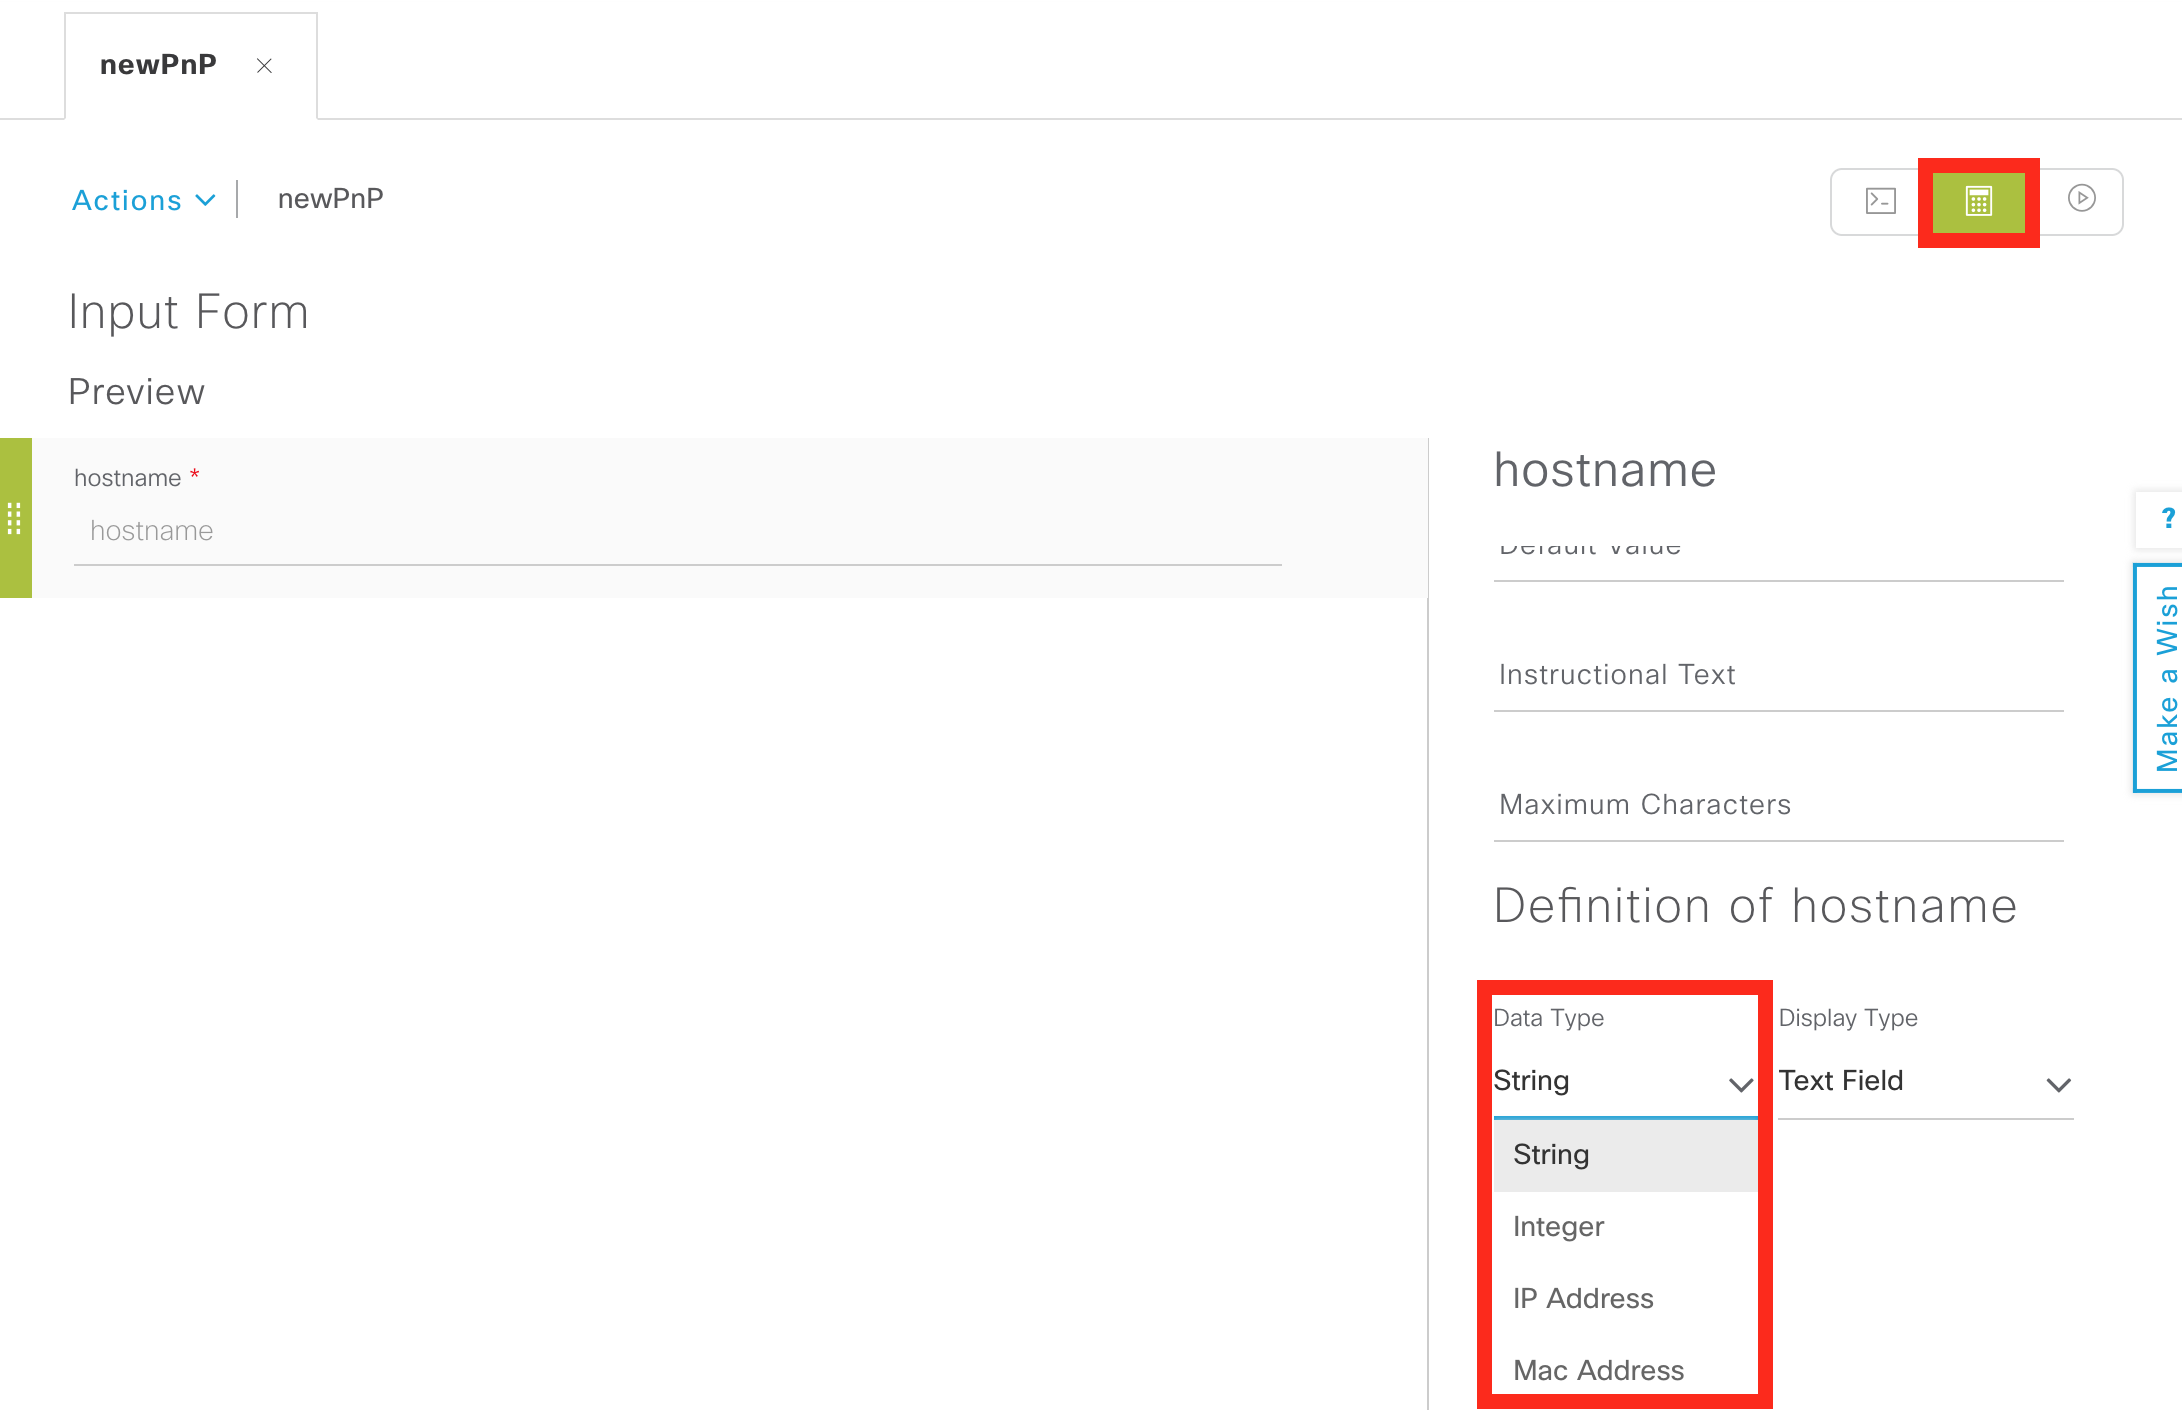The width and height of the screenshot is (2182, 1412).
Task: Click the hostname preview input field
Action: (x=676, y=531)
